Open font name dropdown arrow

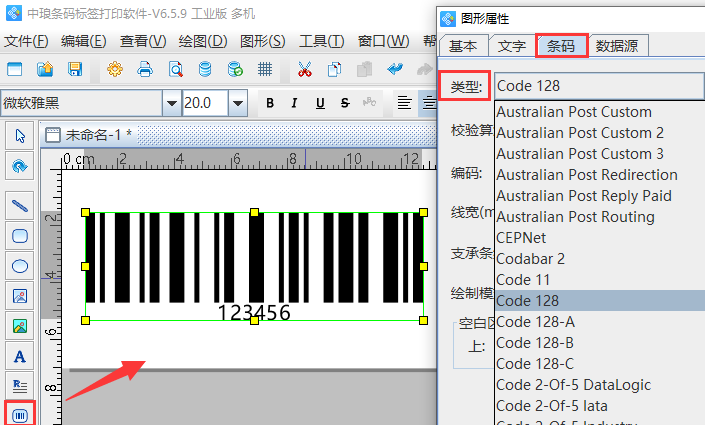click(x=171, y=103)
